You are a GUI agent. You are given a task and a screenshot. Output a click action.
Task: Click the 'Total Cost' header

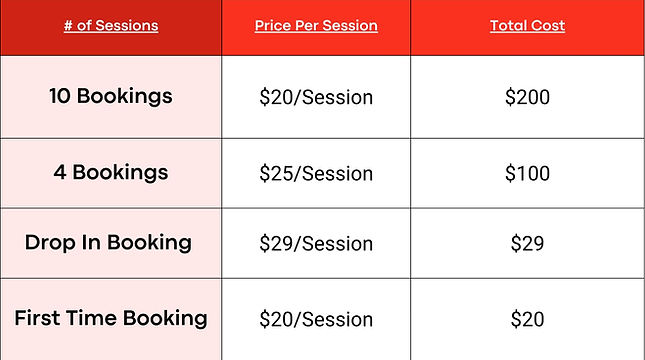[x=527, y=26]
